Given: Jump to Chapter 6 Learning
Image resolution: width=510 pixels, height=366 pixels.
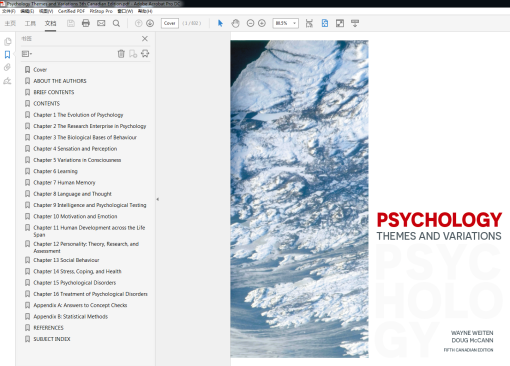Looking at the screenshot, I should click(55, 171).
